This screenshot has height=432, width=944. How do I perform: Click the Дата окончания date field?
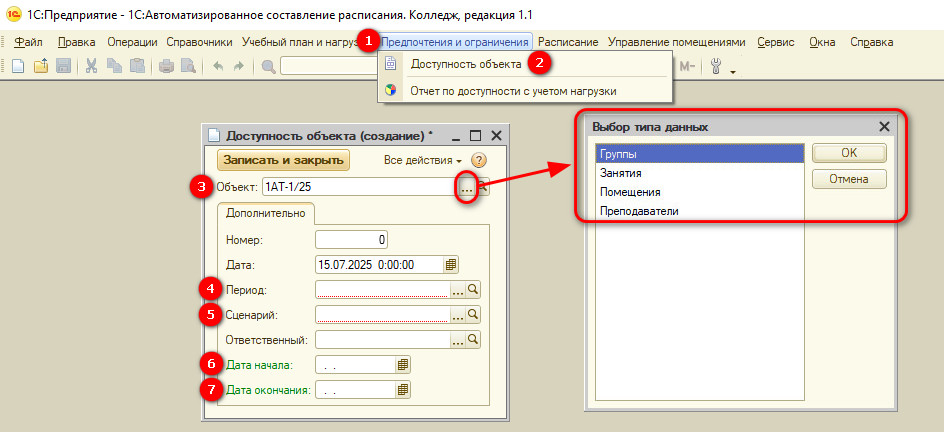click(356, 390)
